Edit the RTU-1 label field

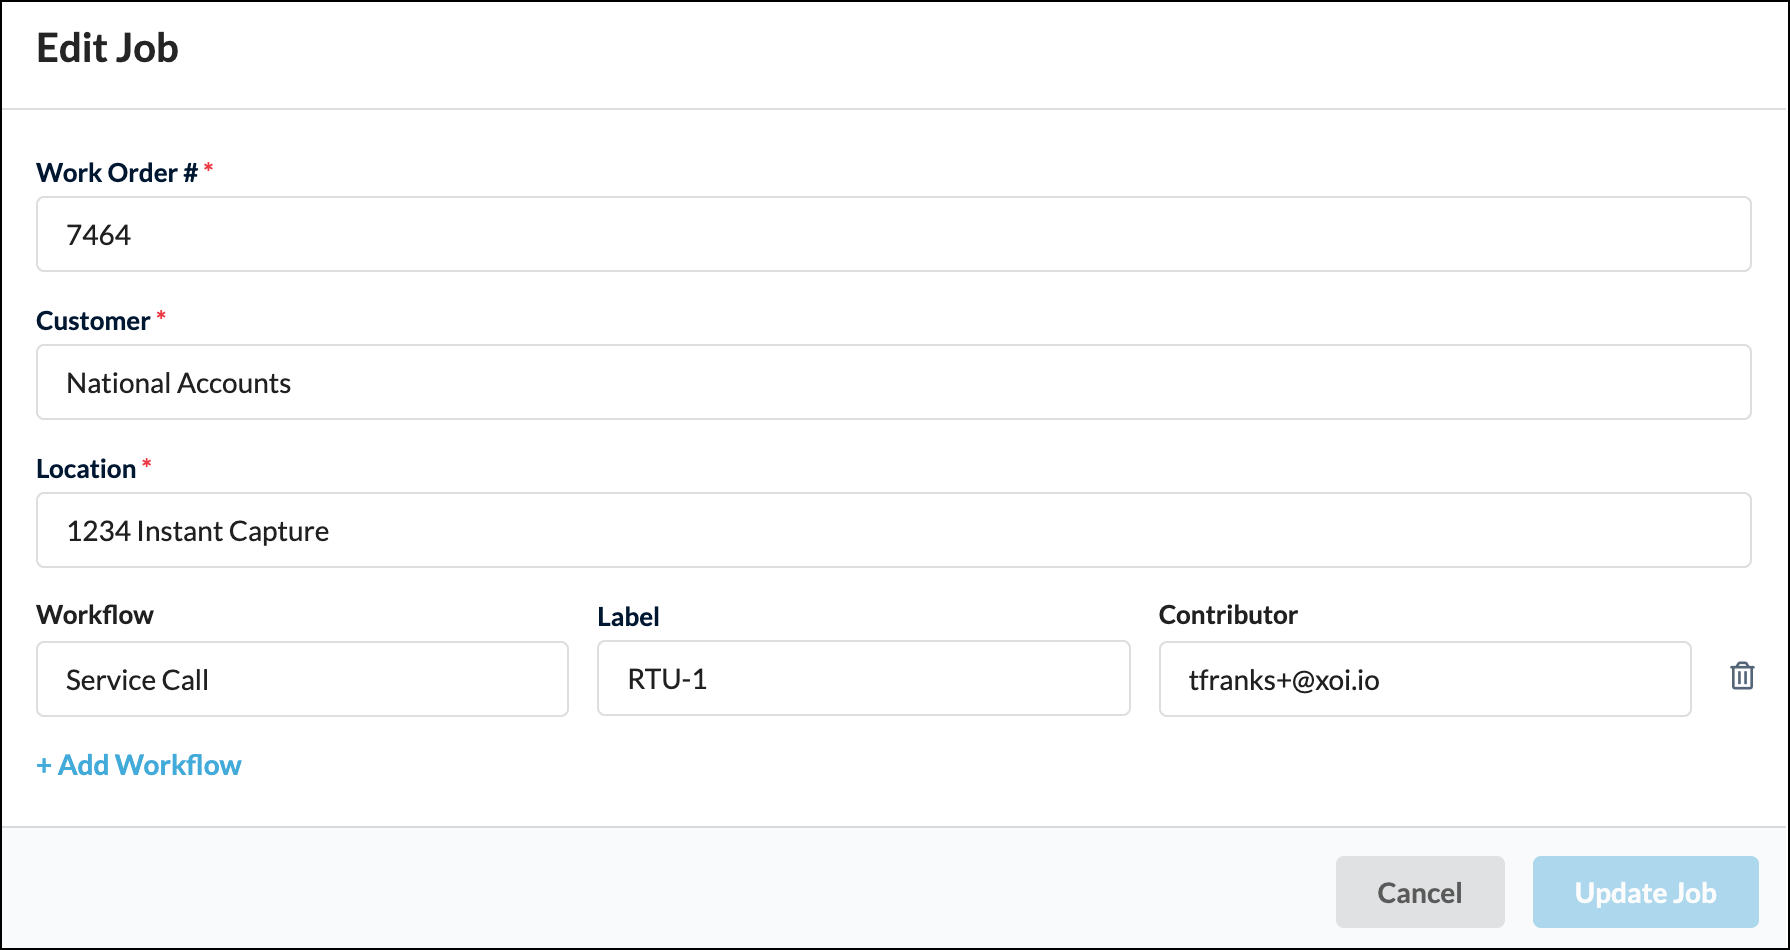click(863, 679)
